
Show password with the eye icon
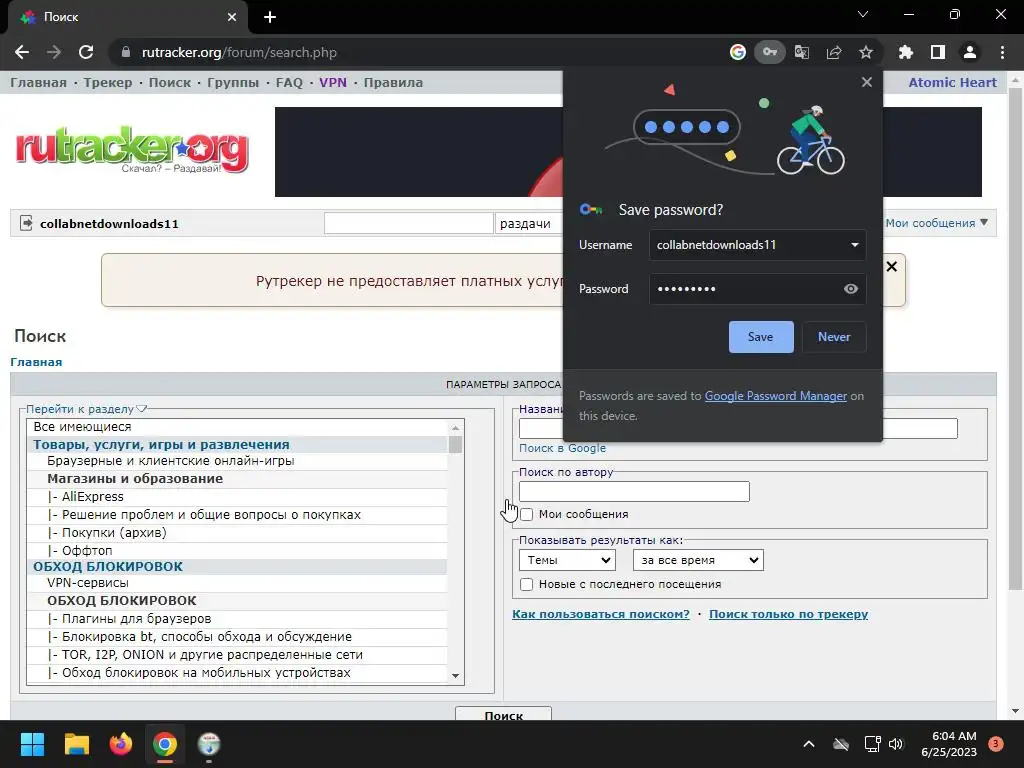pyautogui.click(x=850, y=289)
